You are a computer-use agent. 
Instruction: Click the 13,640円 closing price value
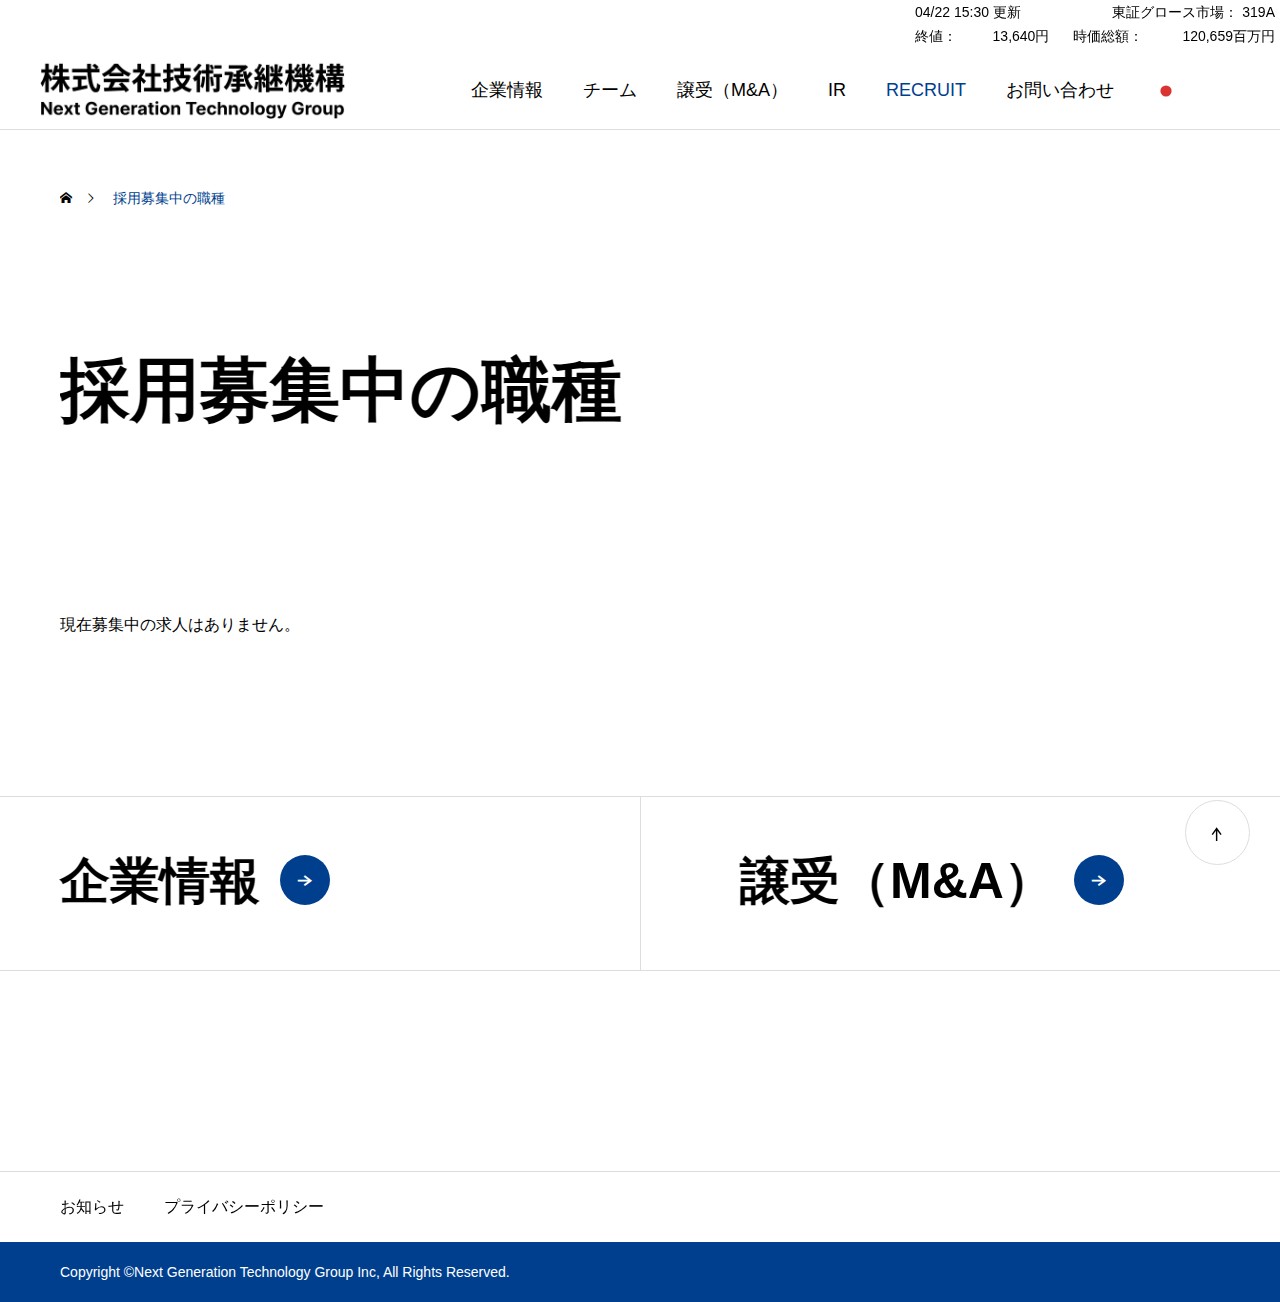coord(1020,36)
